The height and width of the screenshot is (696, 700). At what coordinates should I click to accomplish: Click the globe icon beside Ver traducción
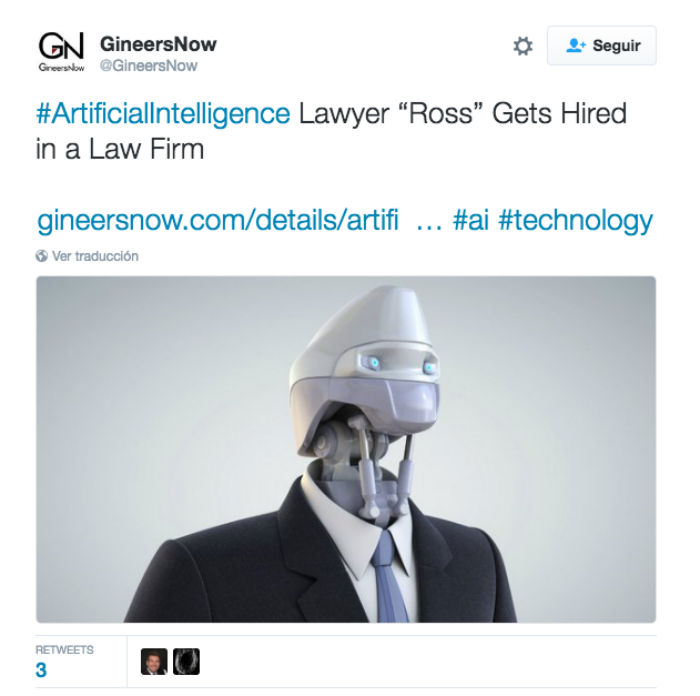coord(42,256)
